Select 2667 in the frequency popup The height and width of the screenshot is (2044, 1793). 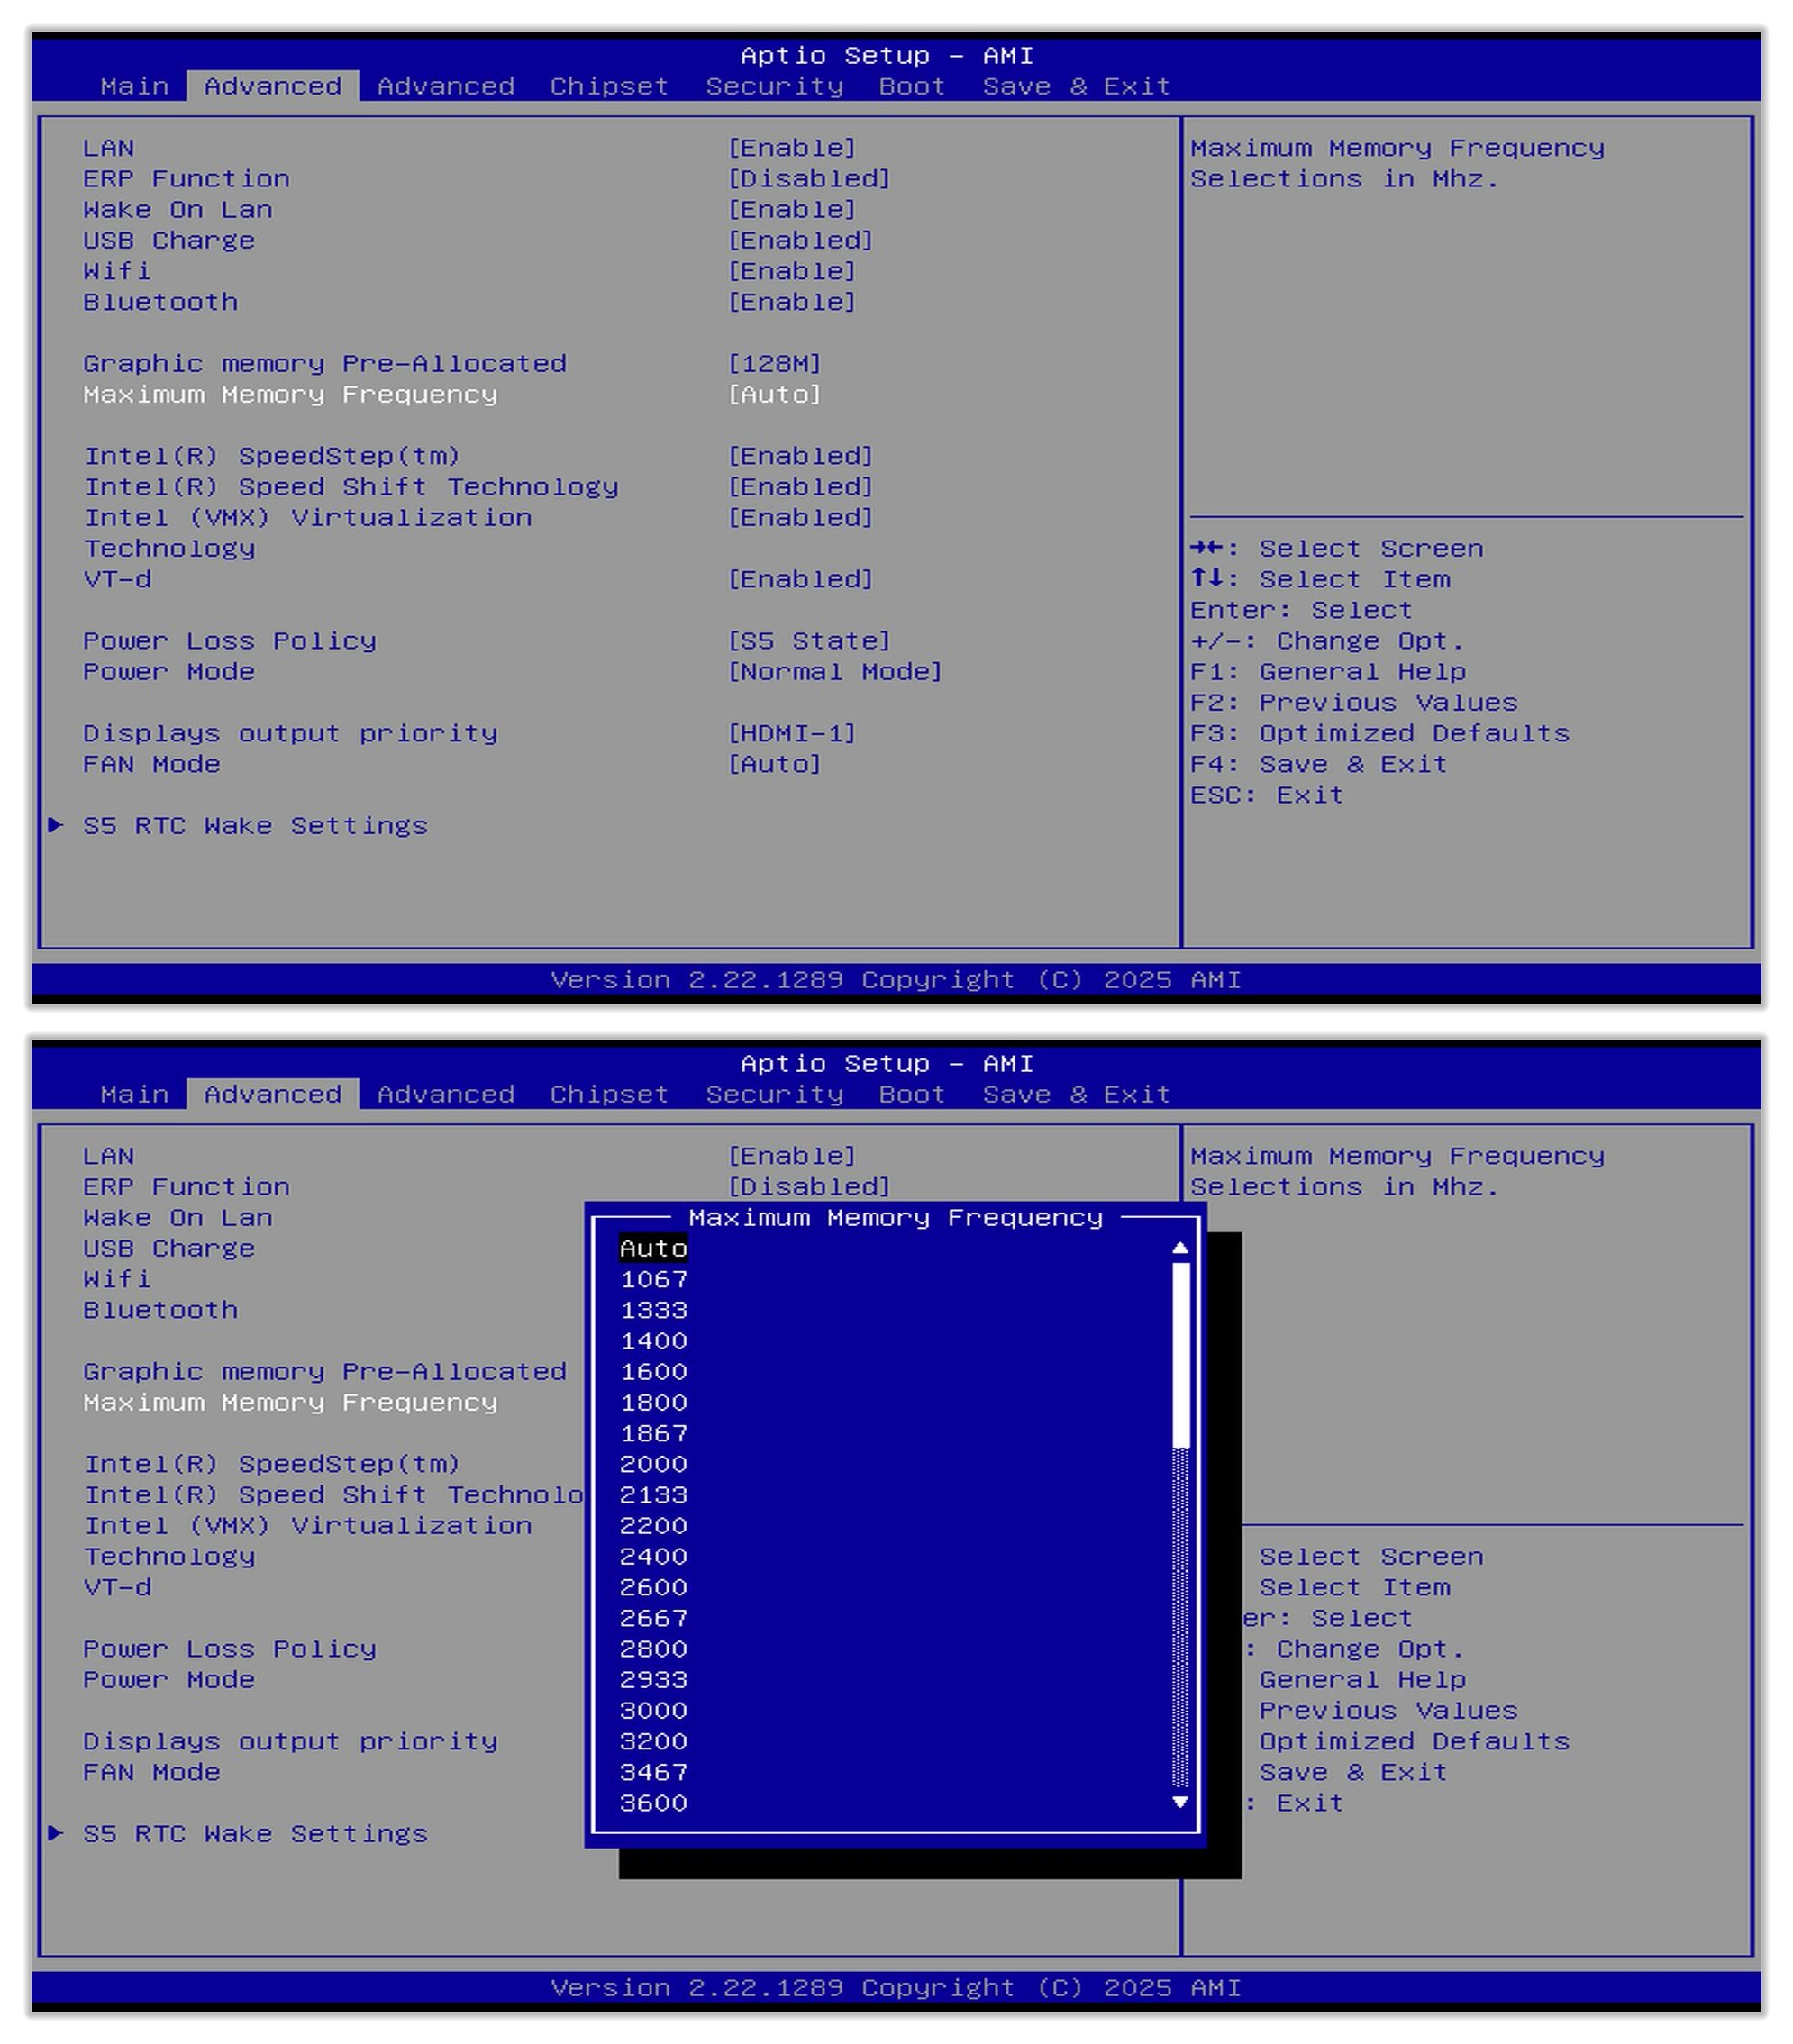click(653, 1618)
